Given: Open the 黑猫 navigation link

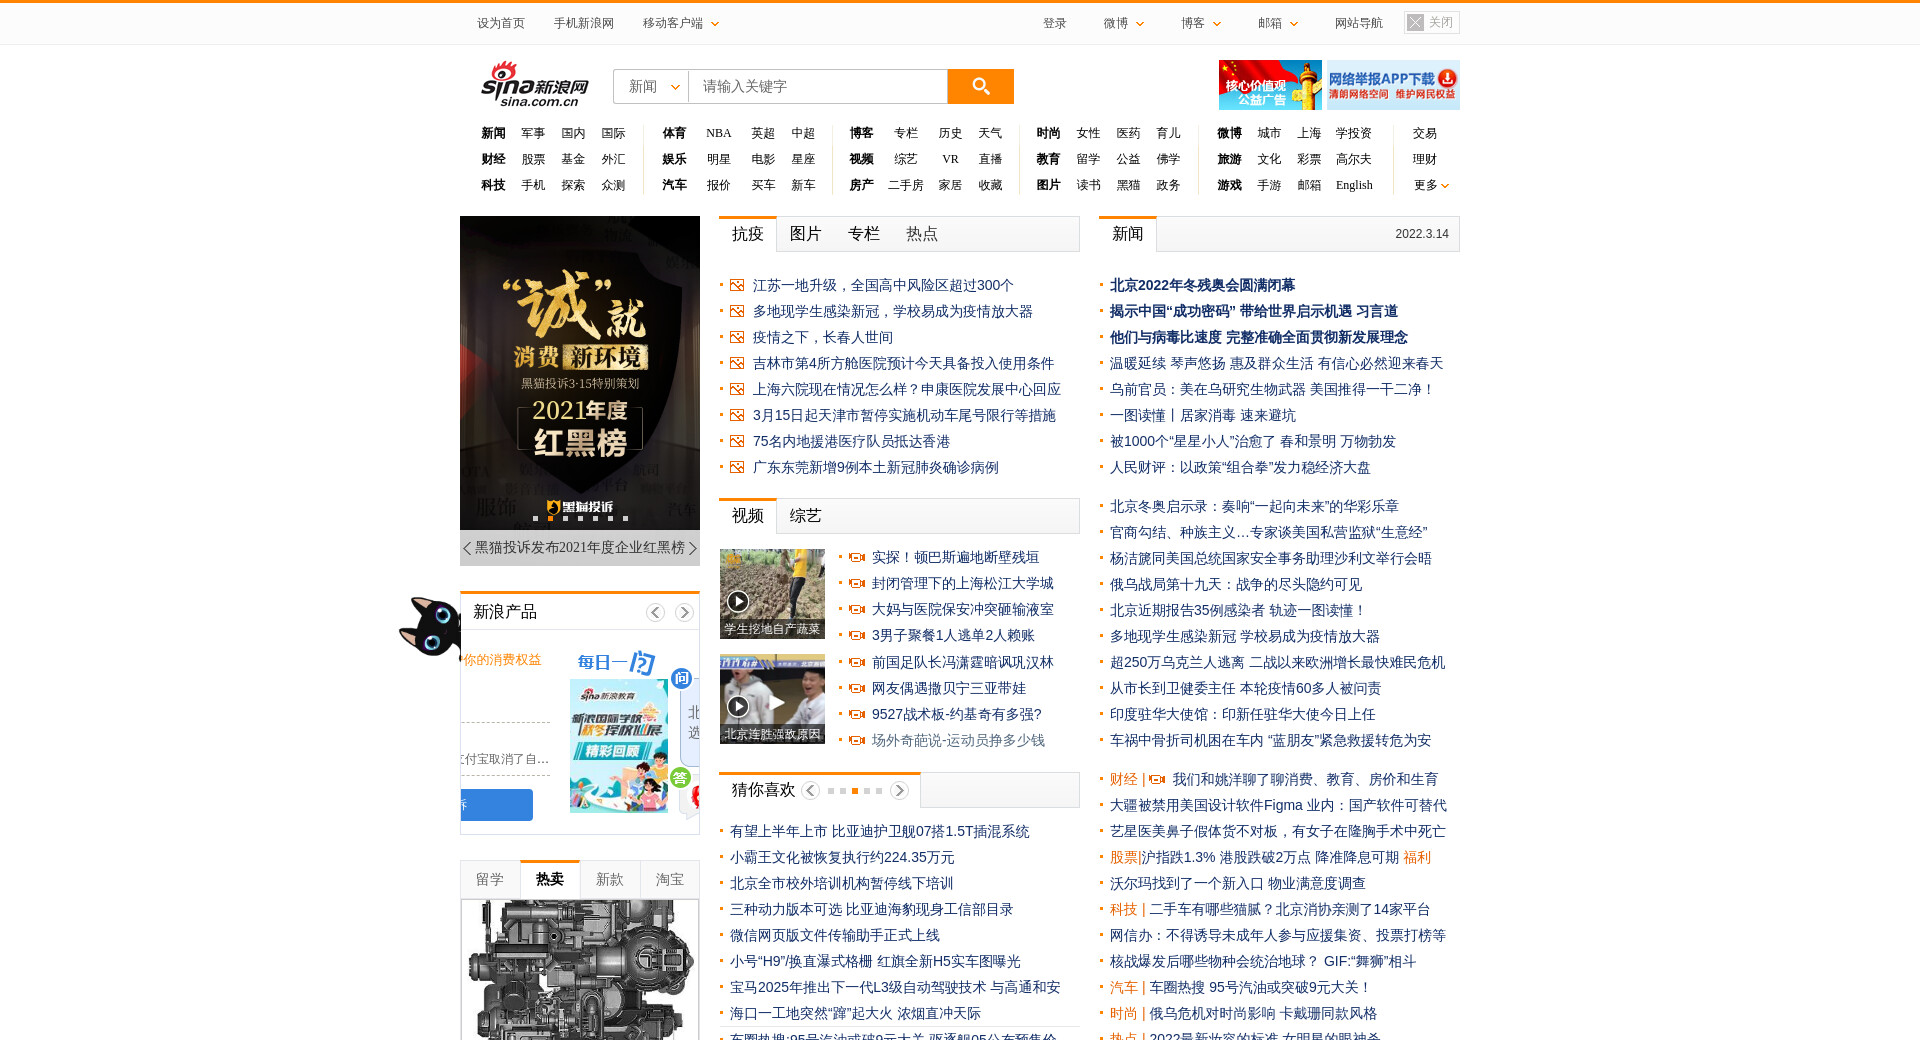Looking at the screenshot, I should pos(1128,185).
